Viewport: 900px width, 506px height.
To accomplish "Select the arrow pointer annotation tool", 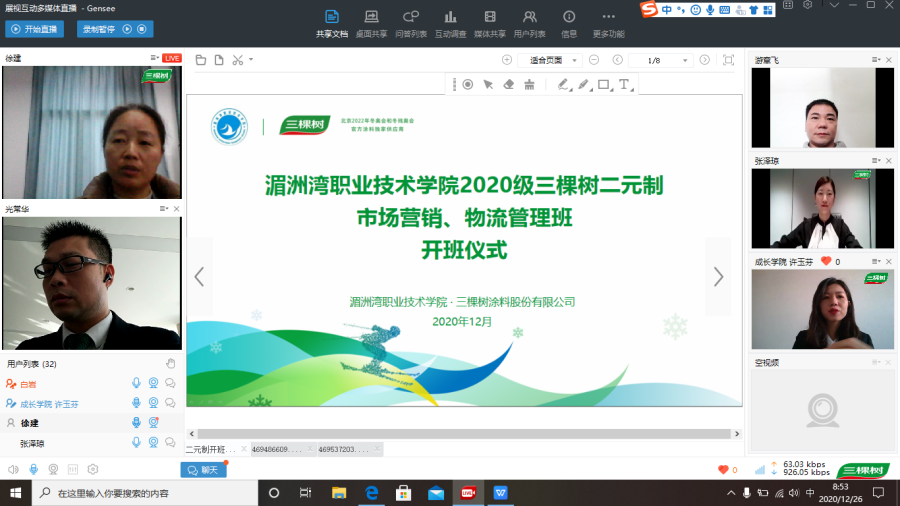I will (488, 85).
